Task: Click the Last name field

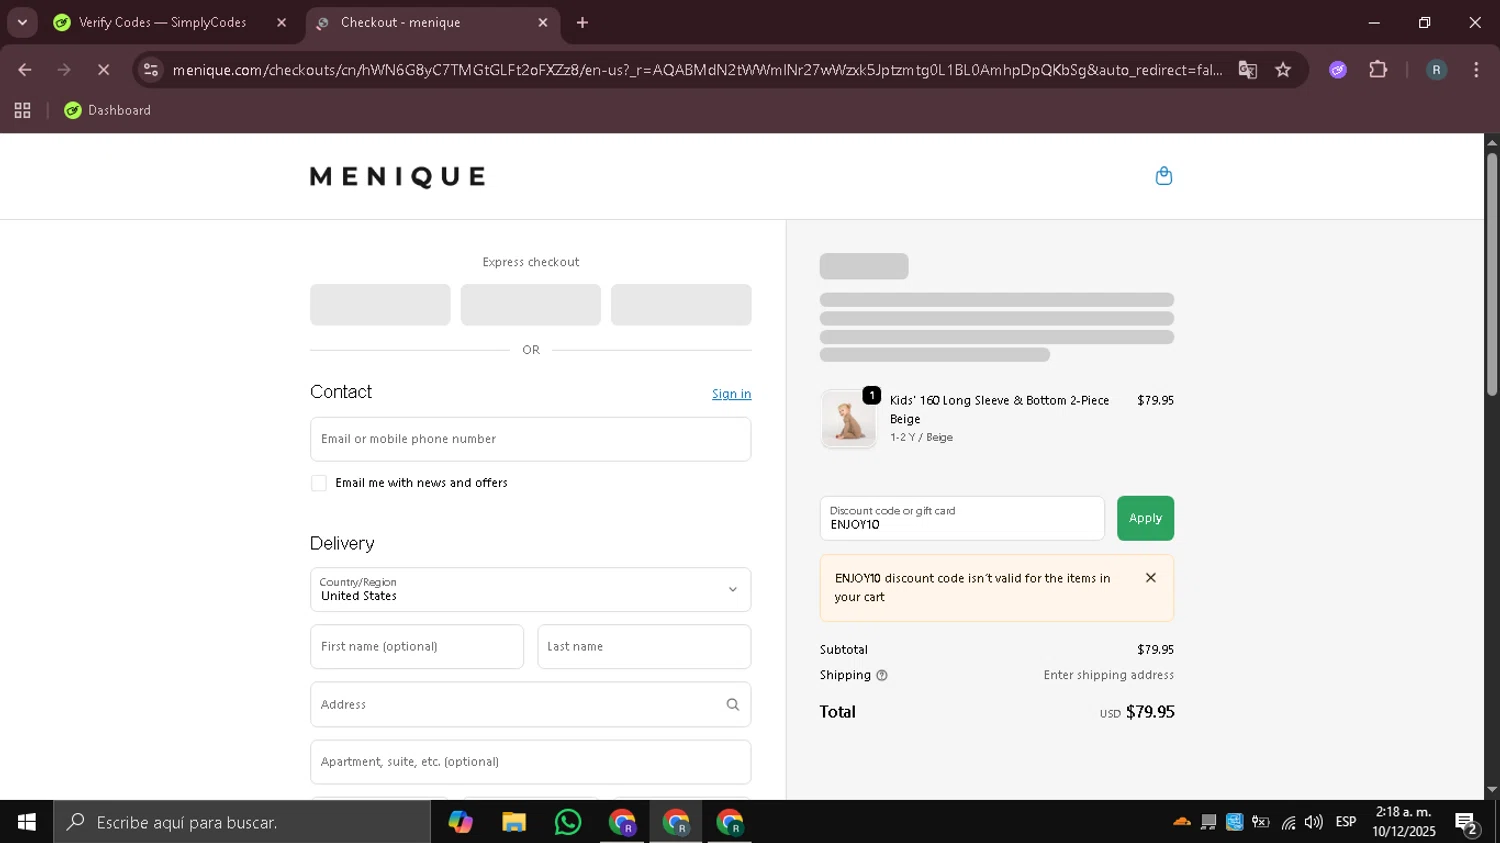Action: [644, 647]
